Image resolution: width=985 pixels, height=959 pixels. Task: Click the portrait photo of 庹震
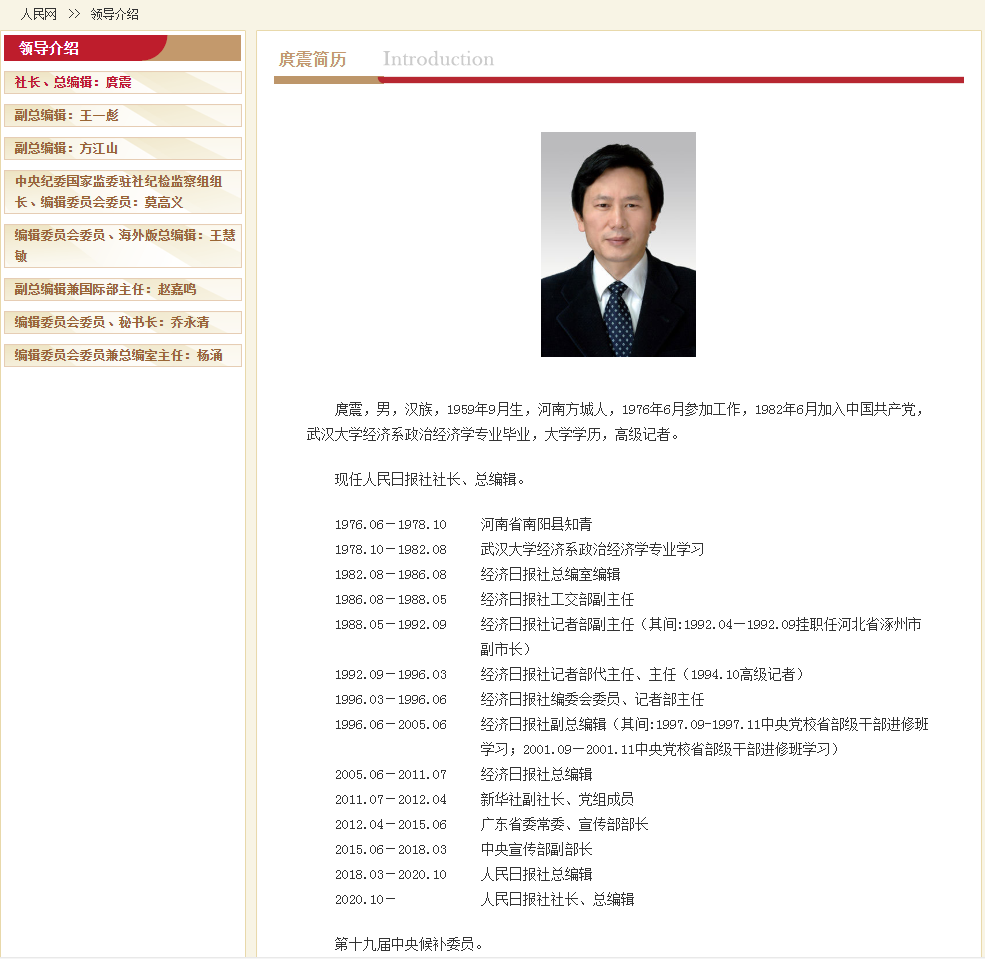pos(618,244)
